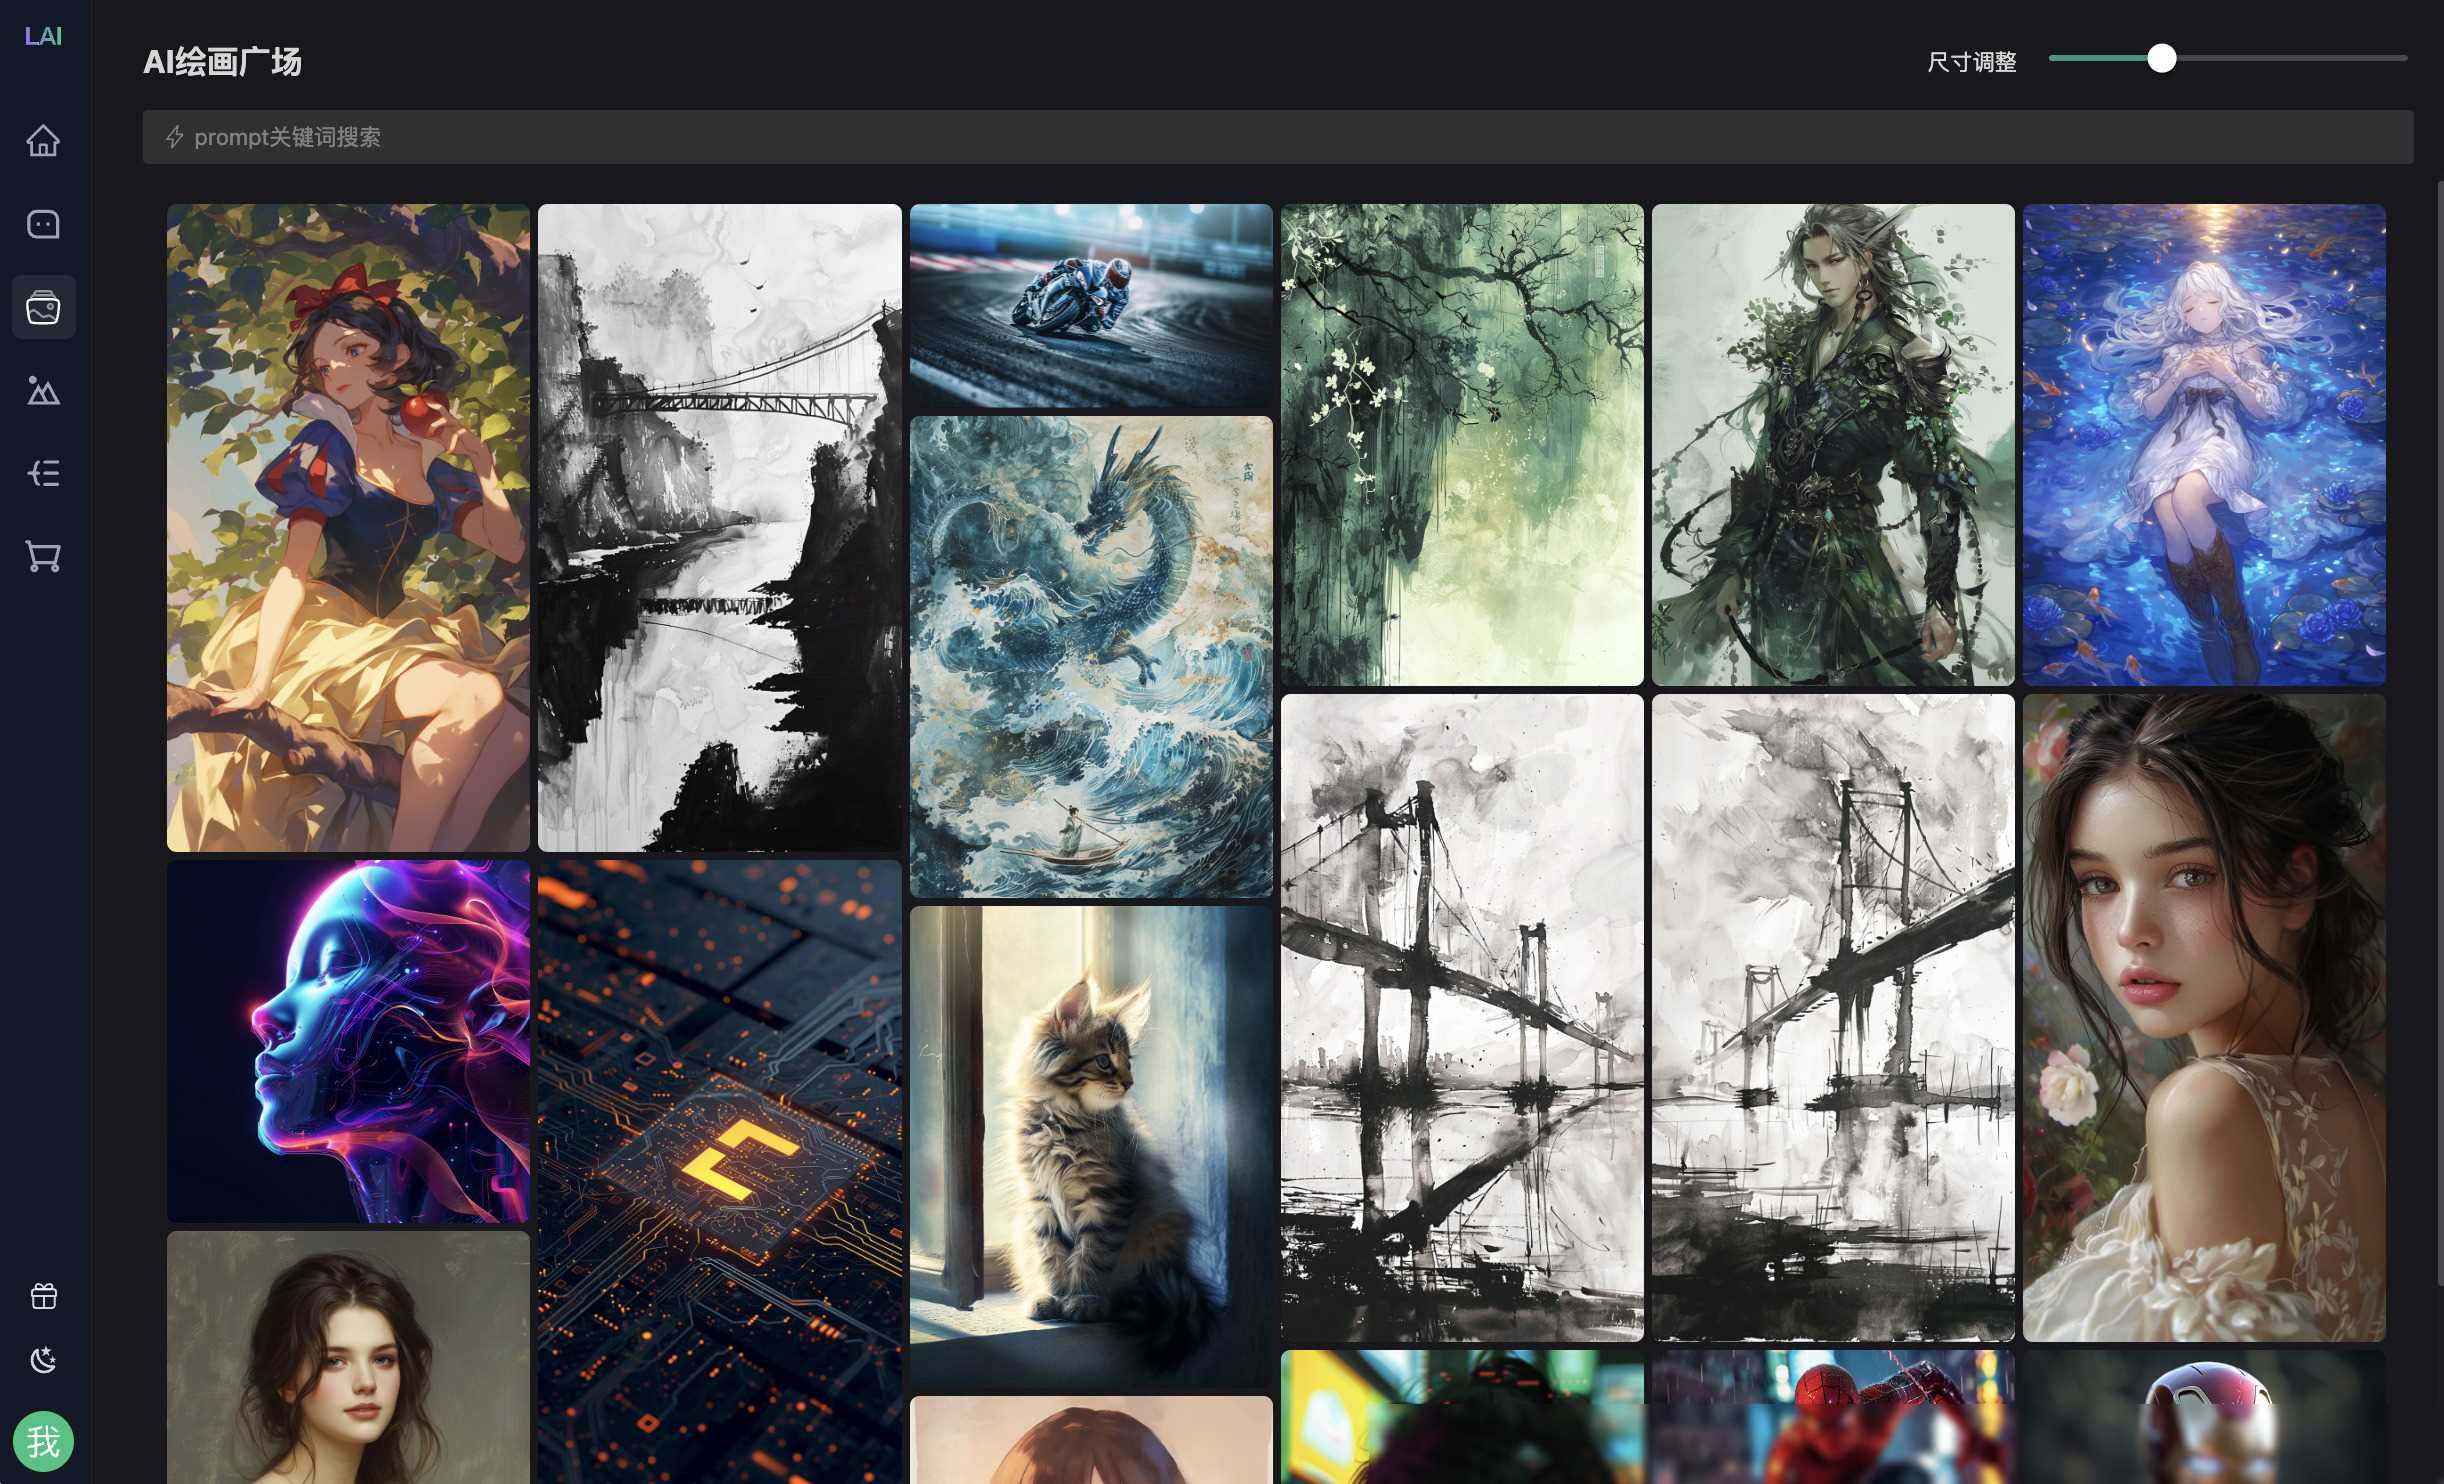The height and width of the screenshot is (1484, 2444).
Task: Open the Iron Man helmet image
Action: pos(2204,1417)
